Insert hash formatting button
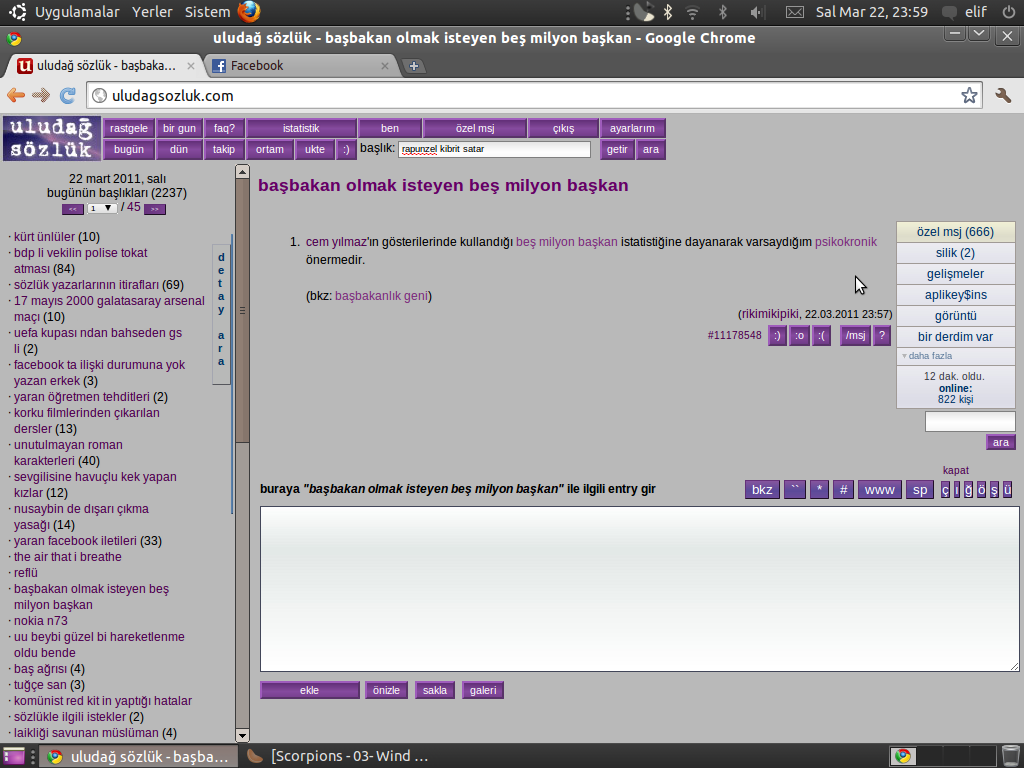 tap(843, 490)
